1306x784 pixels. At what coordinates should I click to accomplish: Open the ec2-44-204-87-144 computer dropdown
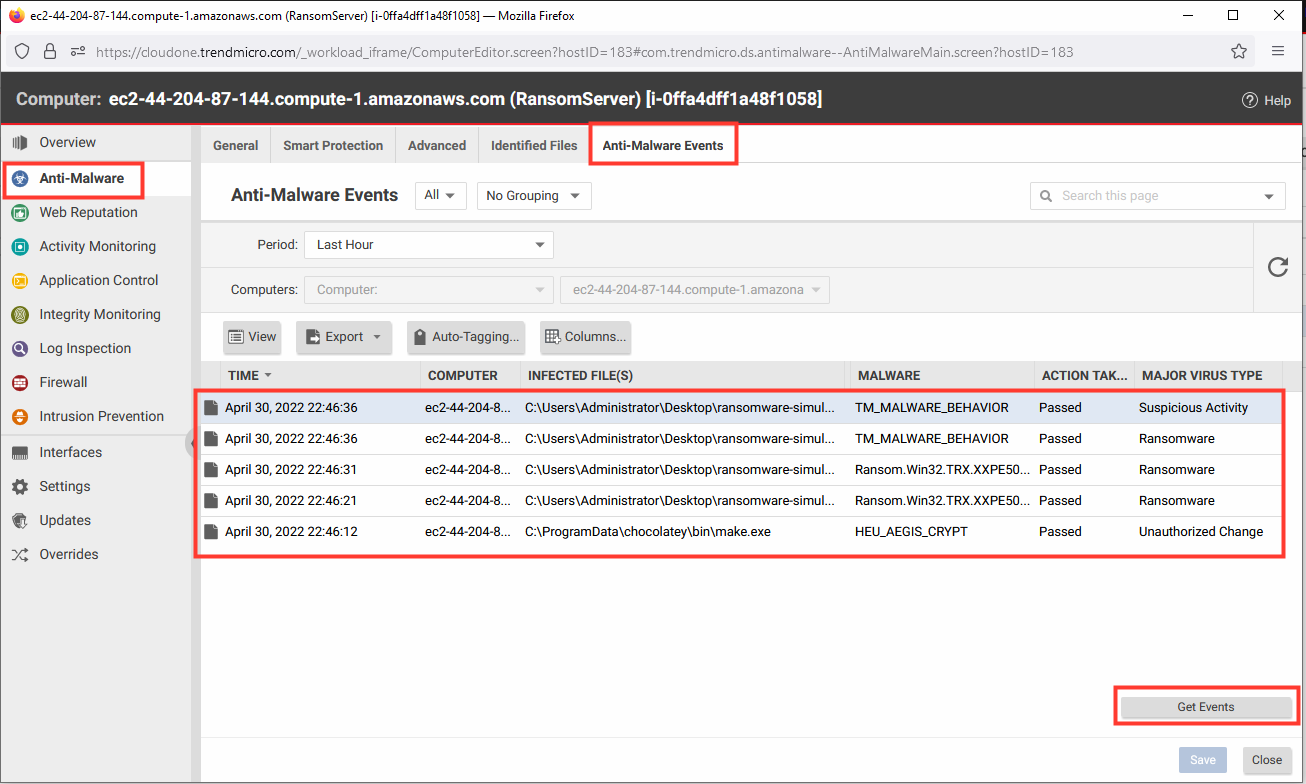pyautogui.click(x=695, y=290)
